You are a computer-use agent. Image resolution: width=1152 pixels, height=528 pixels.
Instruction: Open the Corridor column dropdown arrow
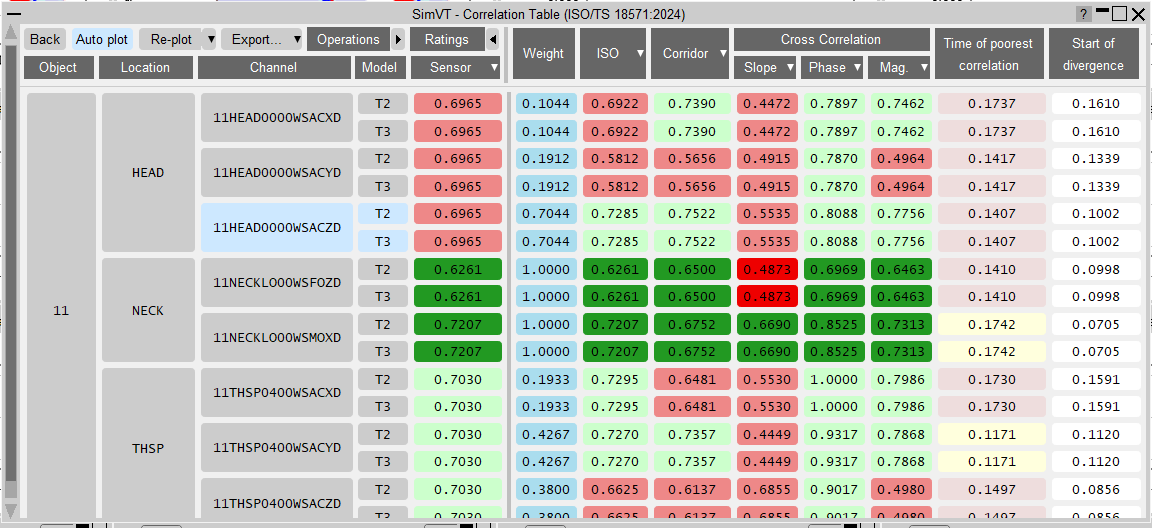(x=723, y=53)
